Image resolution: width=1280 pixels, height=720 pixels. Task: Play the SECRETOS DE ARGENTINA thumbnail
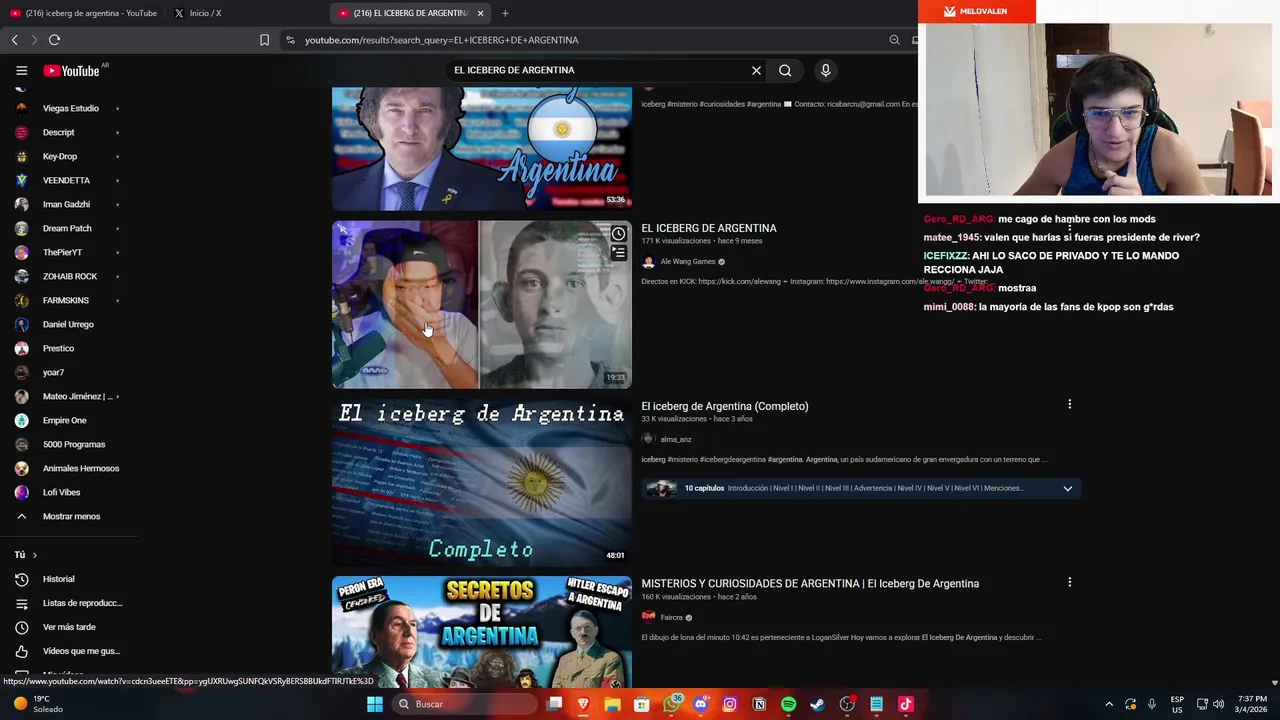(x=482, y=632)
